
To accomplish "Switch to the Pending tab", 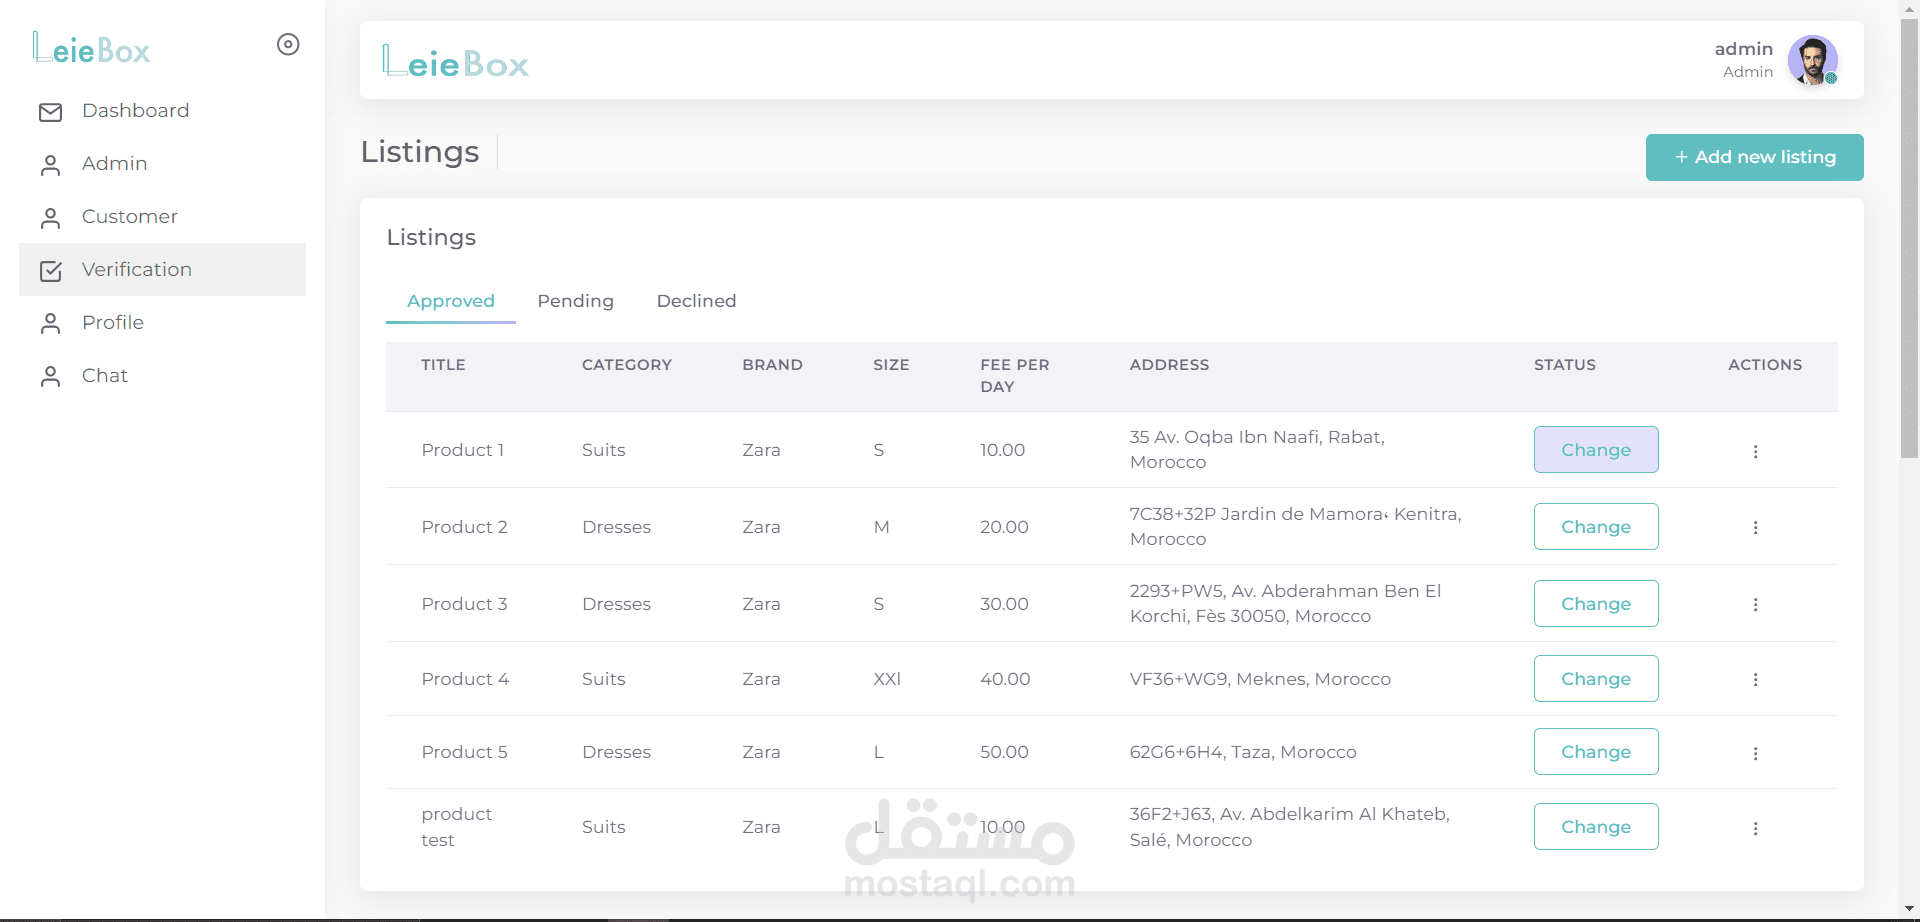I will (575, 301).
